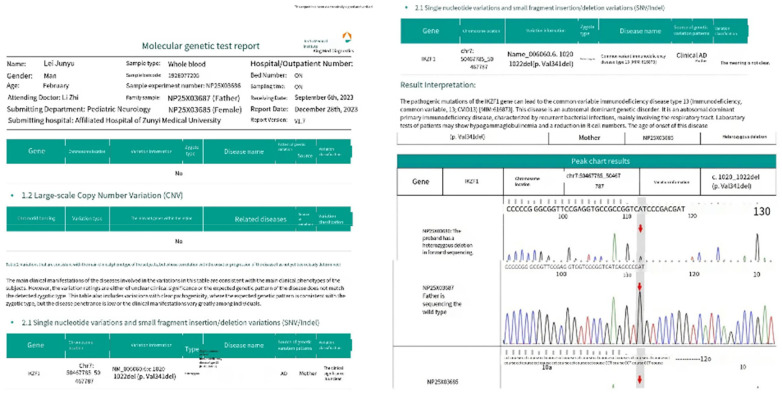Click the red arrow in proband chromatogram
The height and width of the screenshot is (394, 782).
pos(640,228)
